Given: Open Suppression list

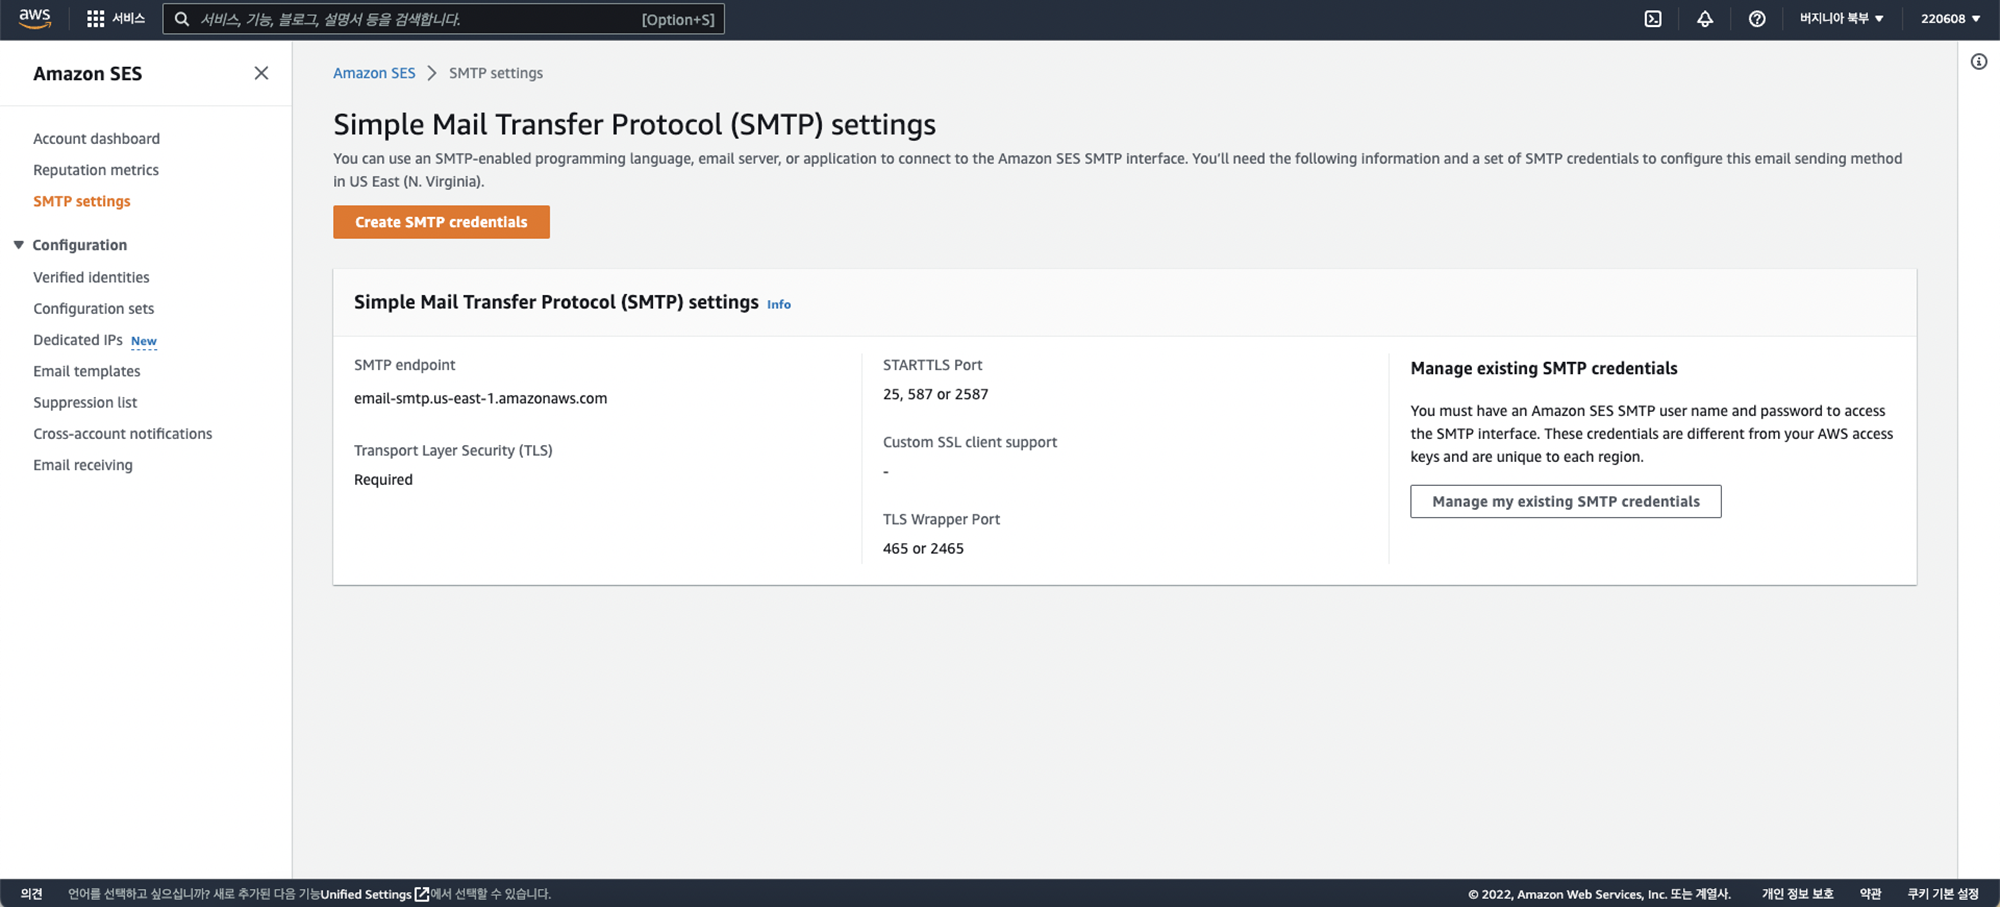Looking at the screenshot, I should click(x=85, y=402).
